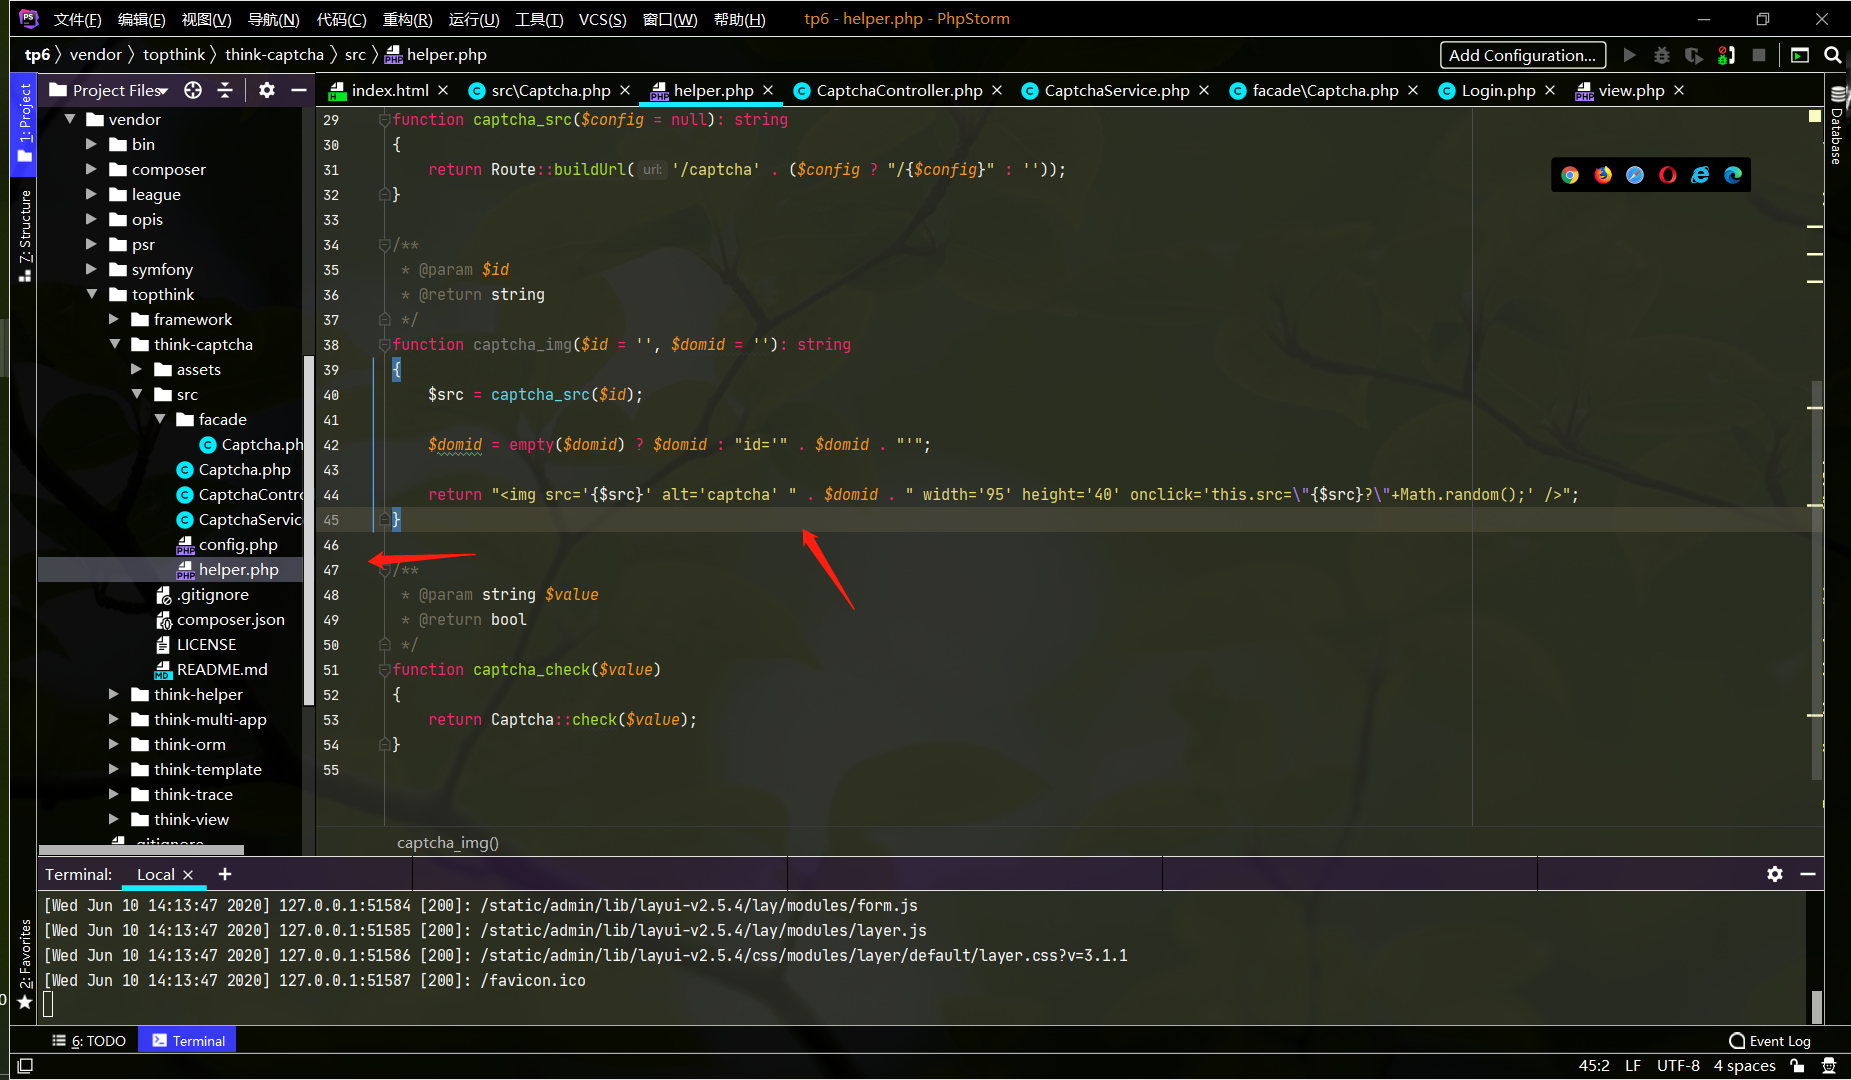Collapse the think-captcha folder
Image resolution: width=1851 pixels, height=1080 pixels.
tap(114, 344)
